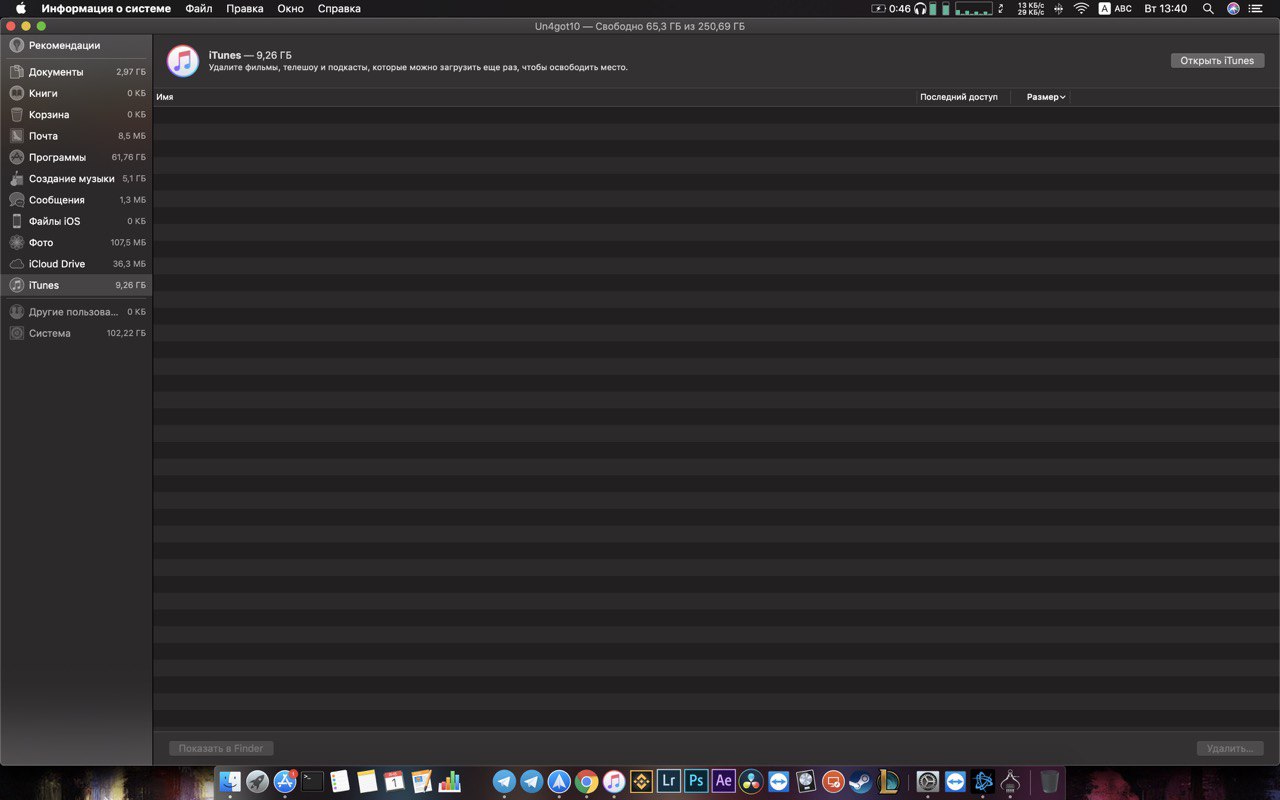Click battery status in menu bar
This screenshot has height=800, width=1280.
(891, 8)
